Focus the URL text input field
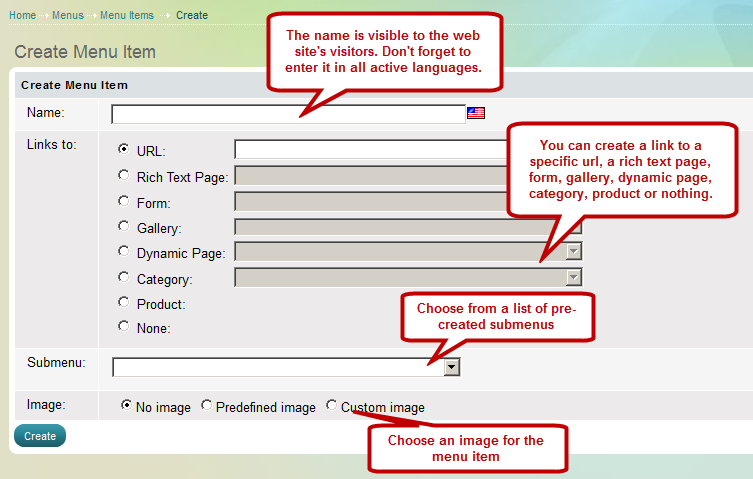This screenshot has width=753, height=479. 370,150
